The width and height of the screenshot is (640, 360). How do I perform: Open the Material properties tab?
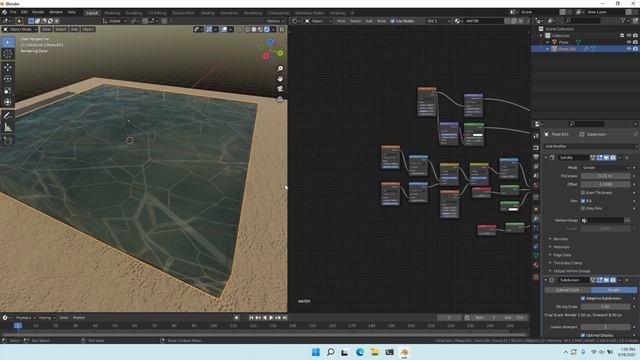pyautogui.click(x=536, y=265)
